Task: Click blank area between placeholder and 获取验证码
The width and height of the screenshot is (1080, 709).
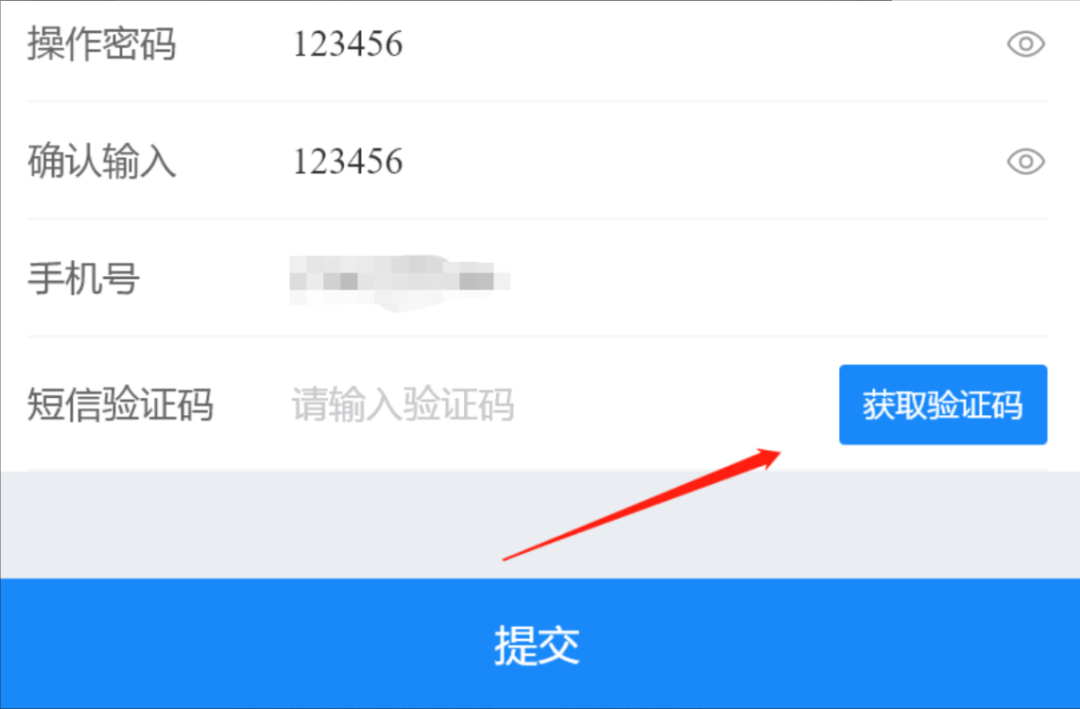Action: 675,404
